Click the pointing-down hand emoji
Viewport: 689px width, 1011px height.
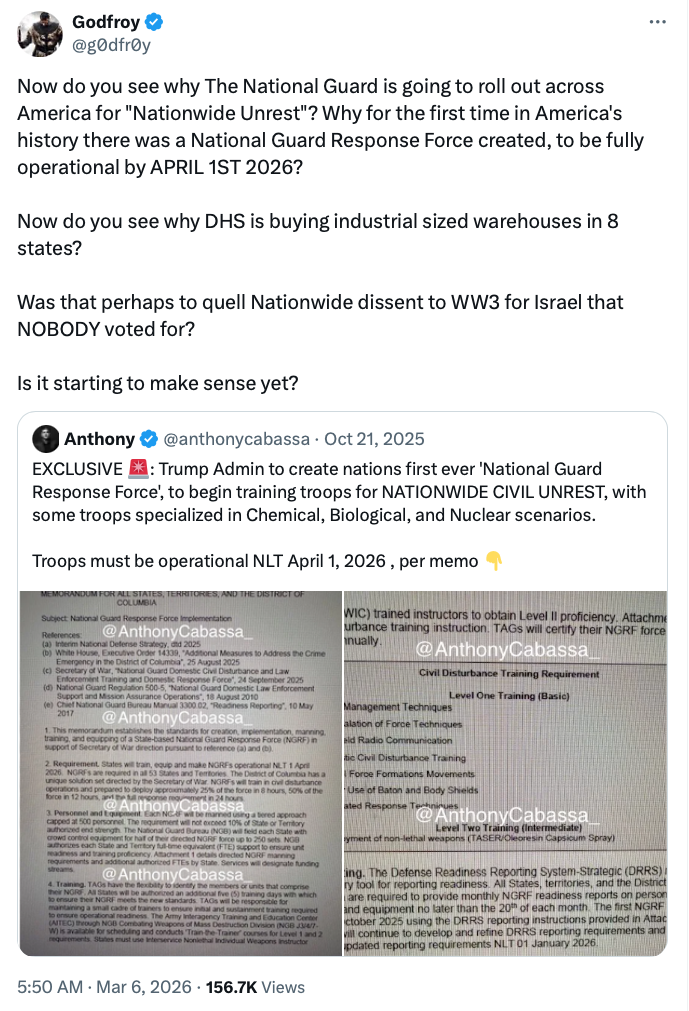(494, 561)
